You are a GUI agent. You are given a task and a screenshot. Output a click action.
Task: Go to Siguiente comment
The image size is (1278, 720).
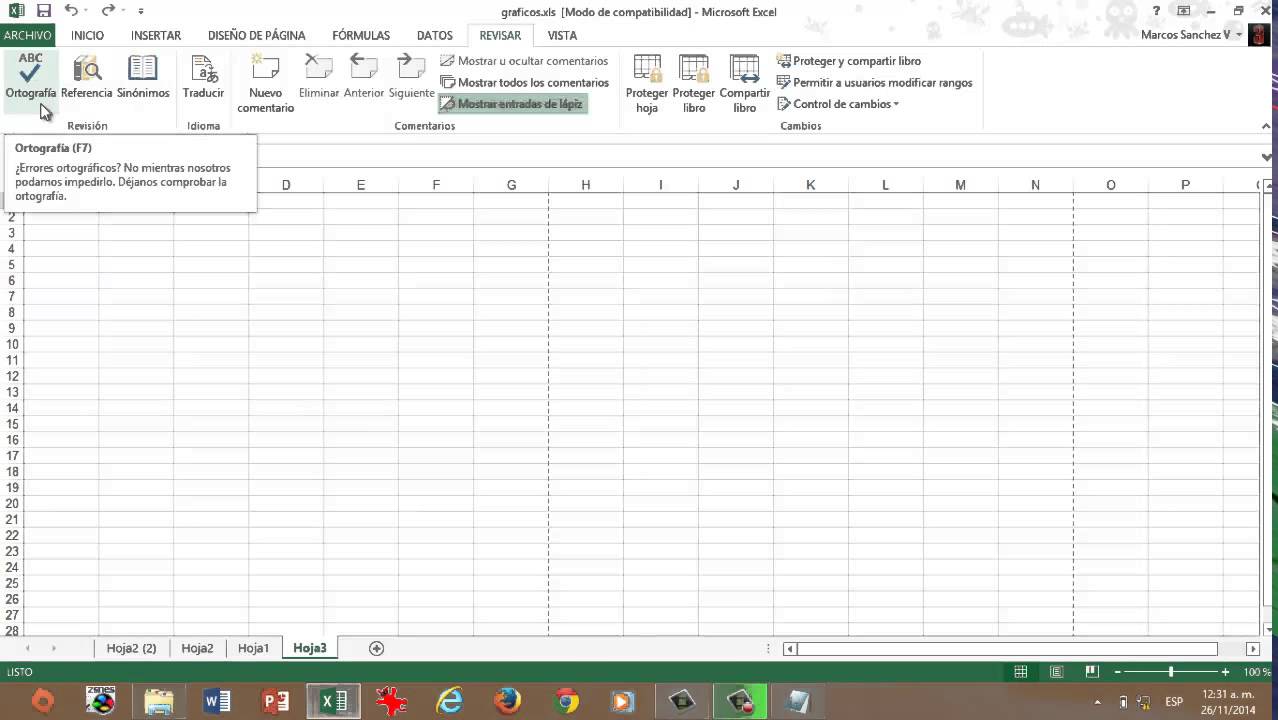coord(411,77)
